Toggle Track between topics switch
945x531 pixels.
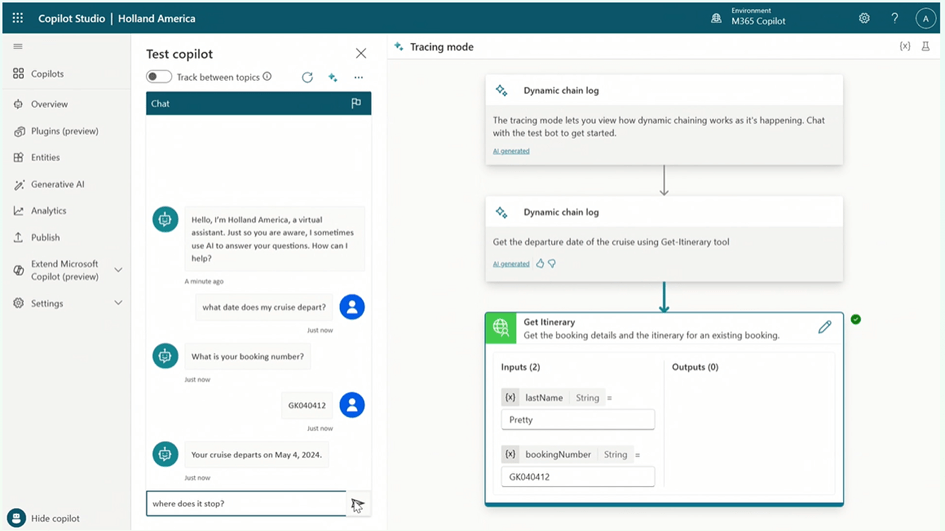[x=158, y=77]
